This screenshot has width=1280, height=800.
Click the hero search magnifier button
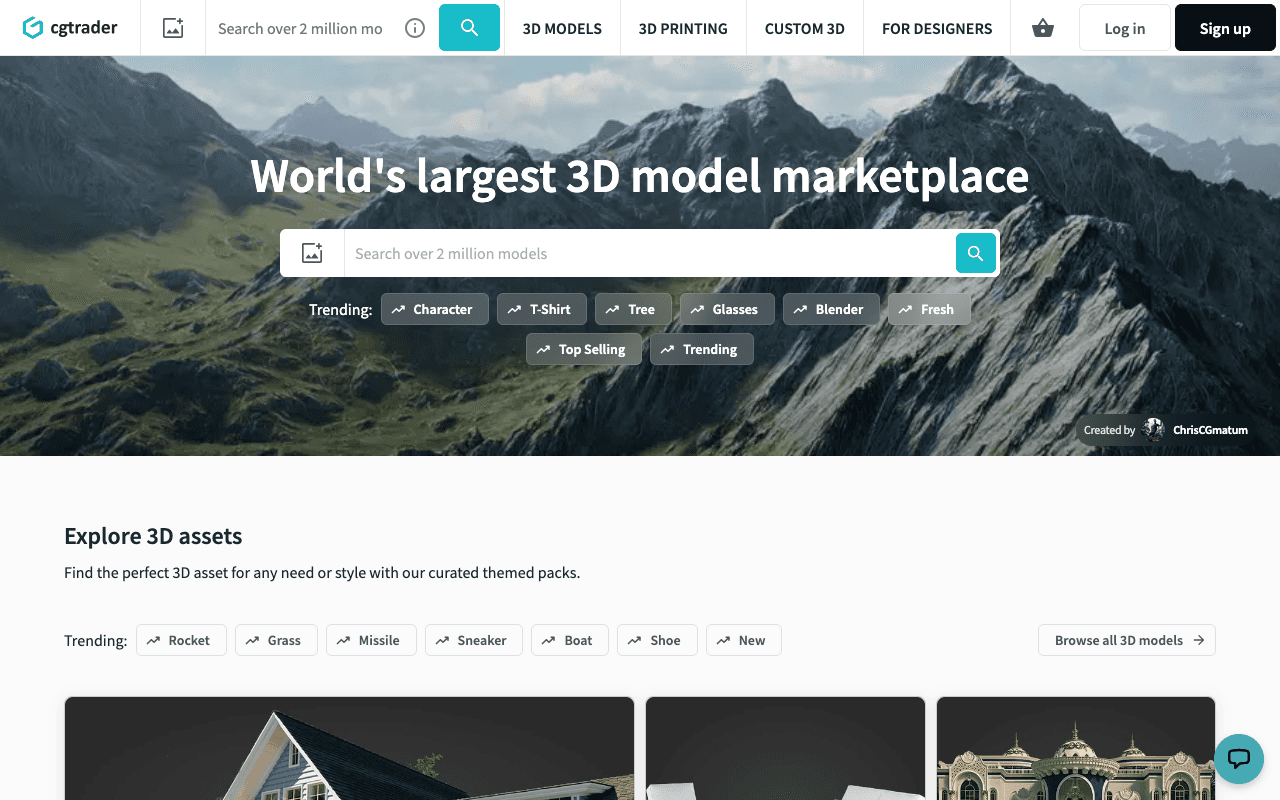coord(976,253)
